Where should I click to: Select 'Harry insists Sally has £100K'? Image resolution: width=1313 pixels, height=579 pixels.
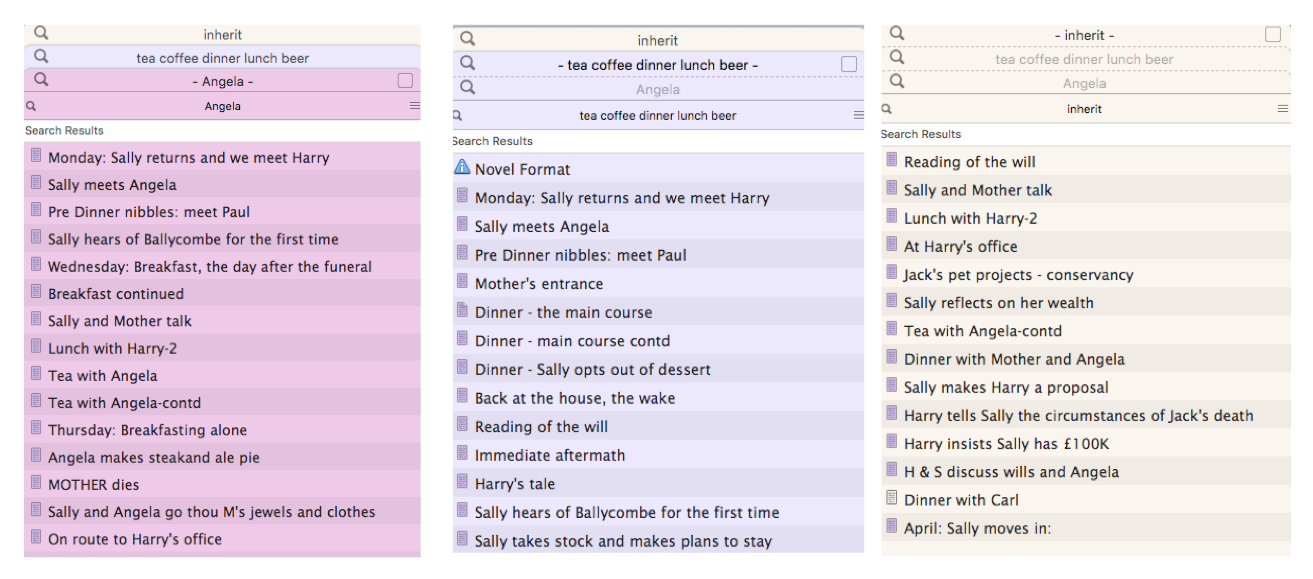click(1086, 443)
